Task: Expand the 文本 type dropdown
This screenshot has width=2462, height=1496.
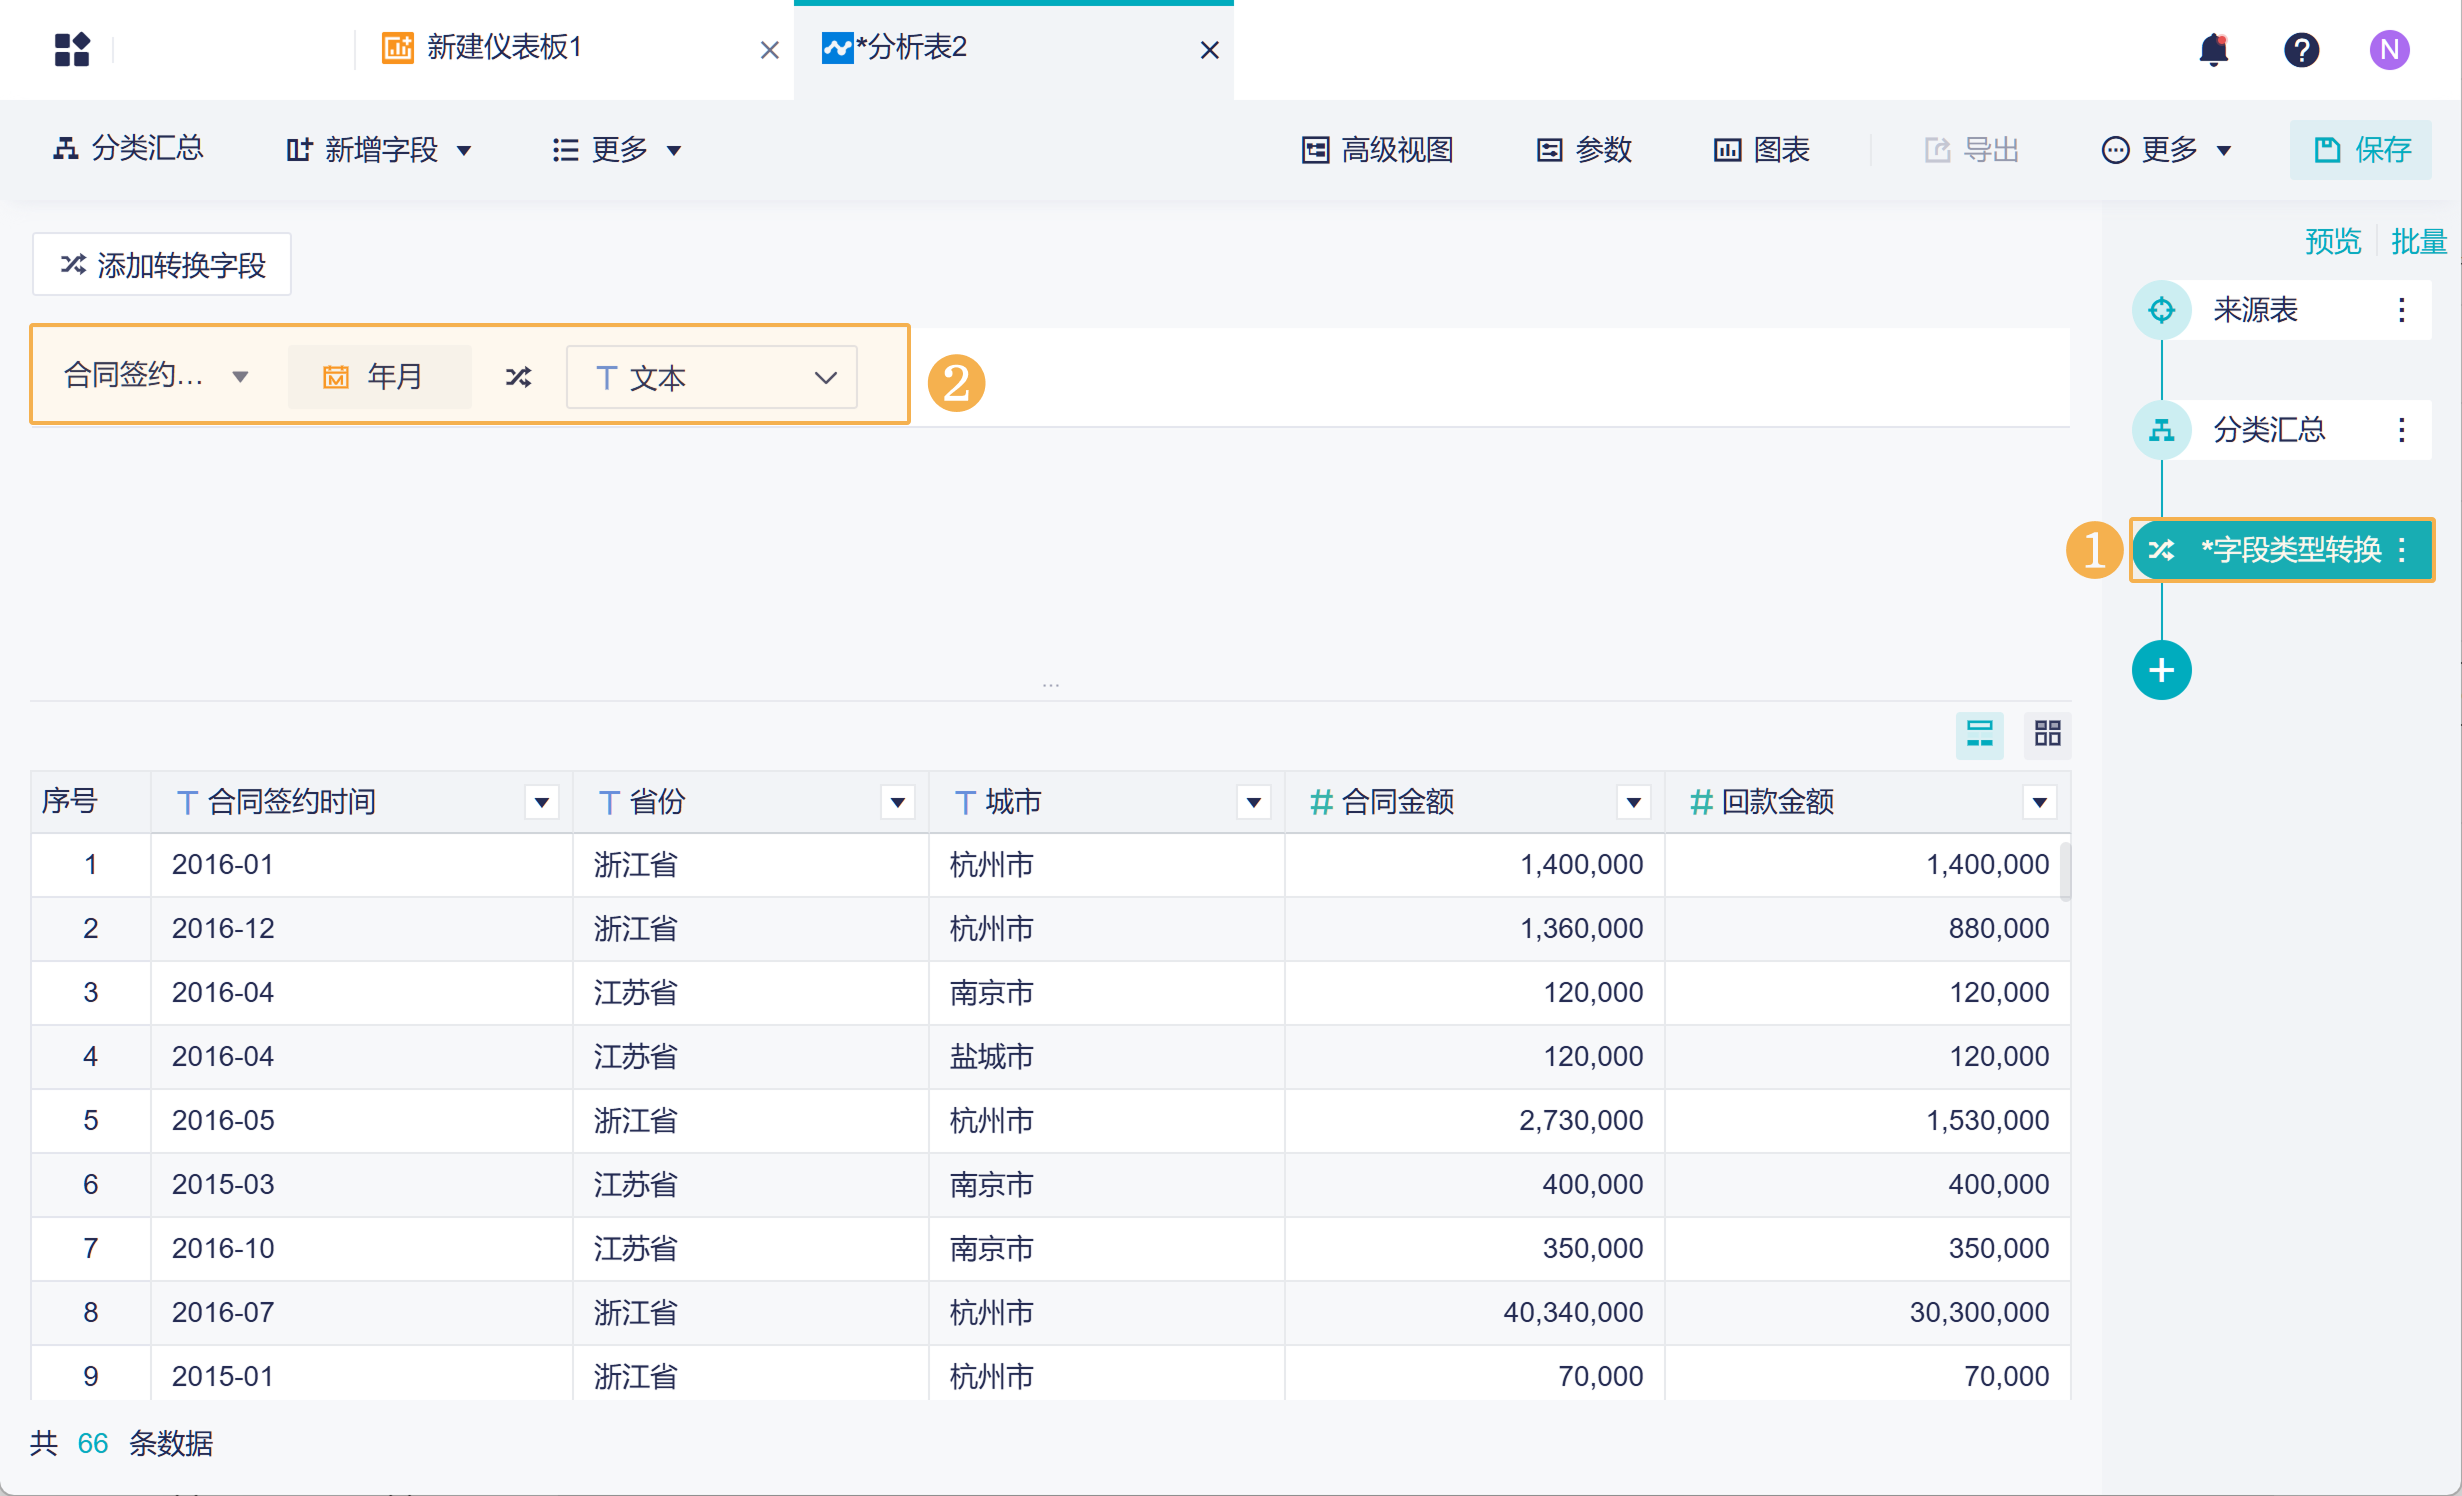Action: click(711, 377)
